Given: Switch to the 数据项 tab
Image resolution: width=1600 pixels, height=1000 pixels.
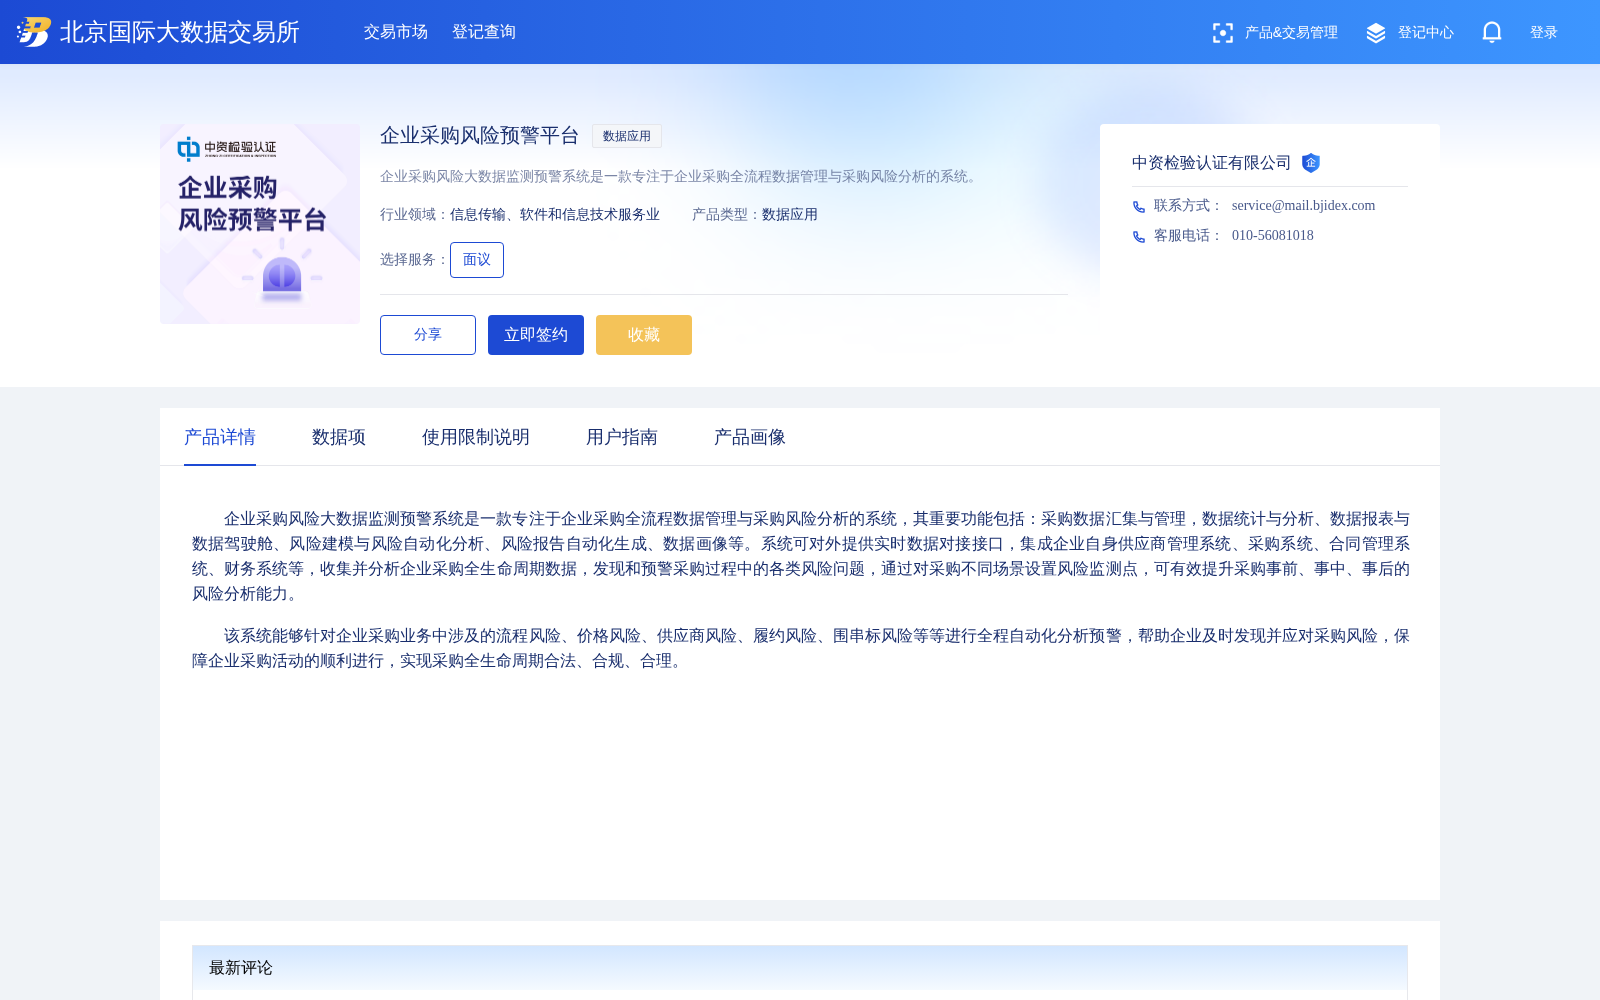Looking at the screenshot, I should point(339,437).
